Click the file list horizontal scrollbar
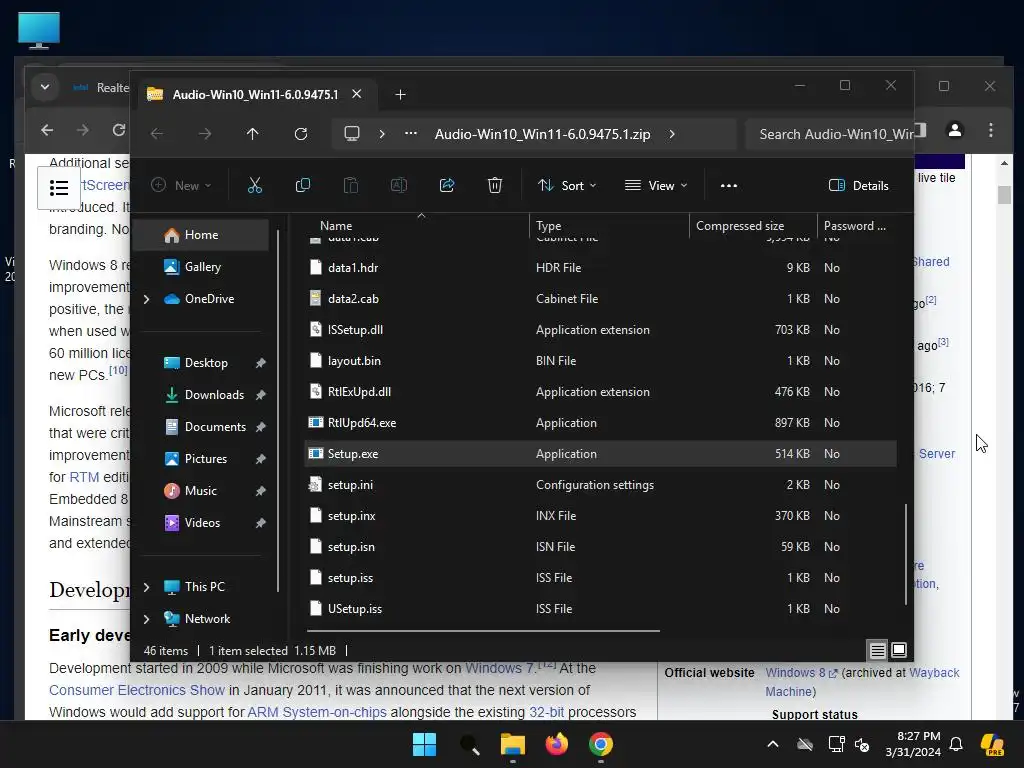Viewport: 1024px width, 768px height. pyautogui.click(x=483, y=631)
